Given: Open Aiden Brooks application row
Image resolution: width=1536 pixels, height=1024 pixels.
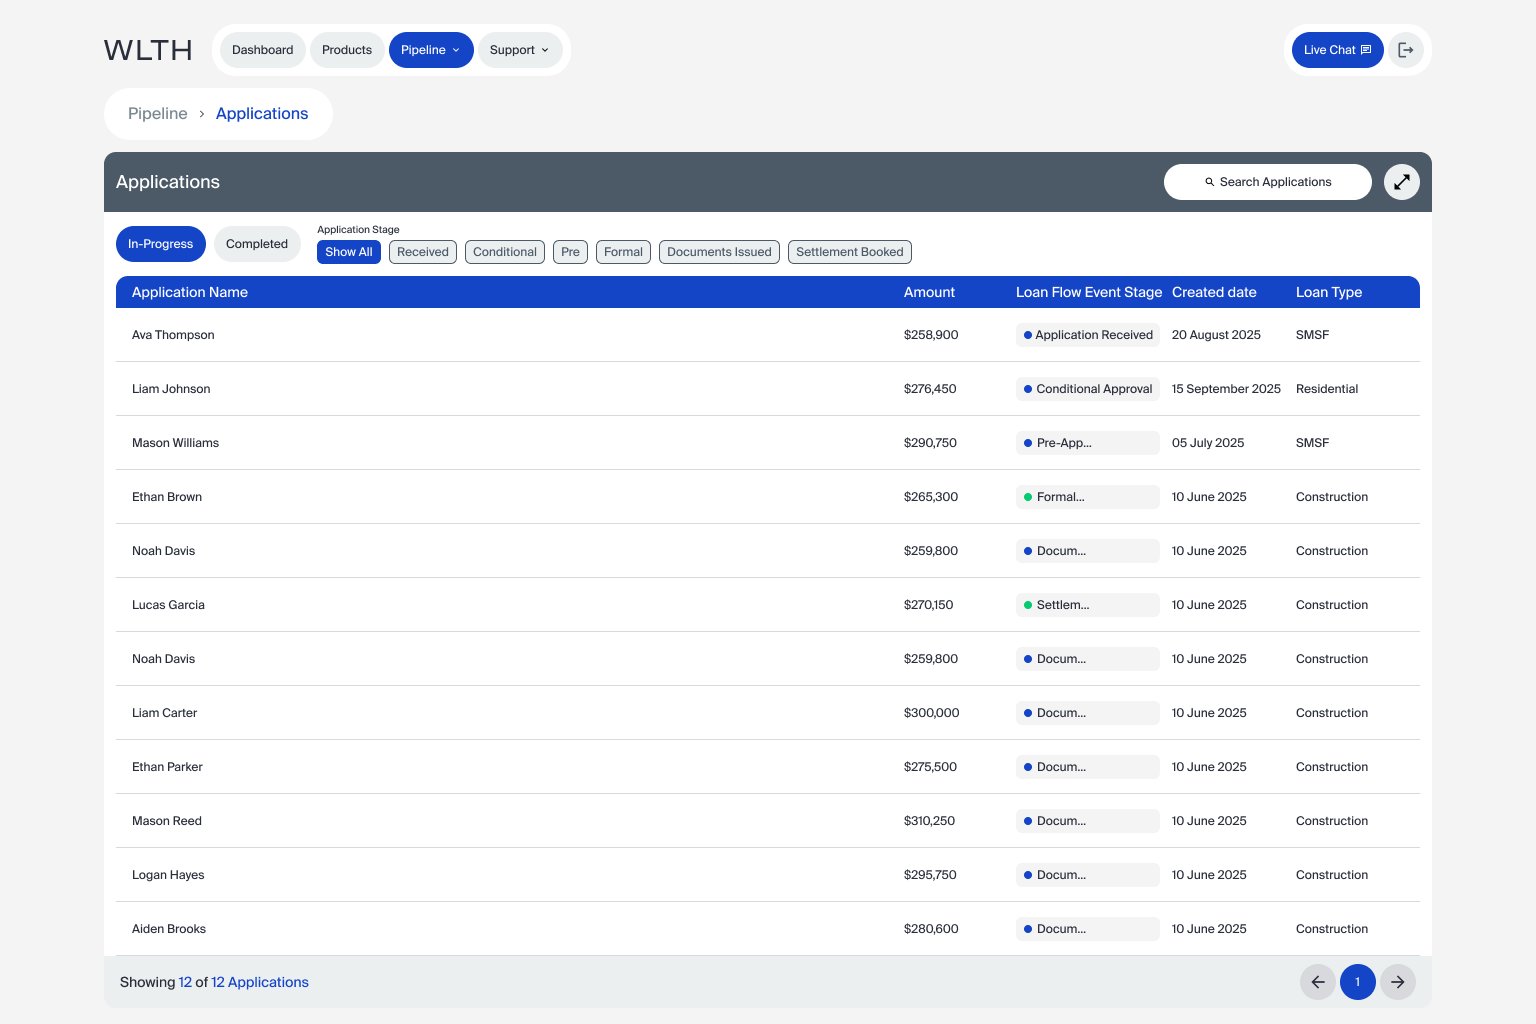Looking at the screenshot, I should point(768,929).
